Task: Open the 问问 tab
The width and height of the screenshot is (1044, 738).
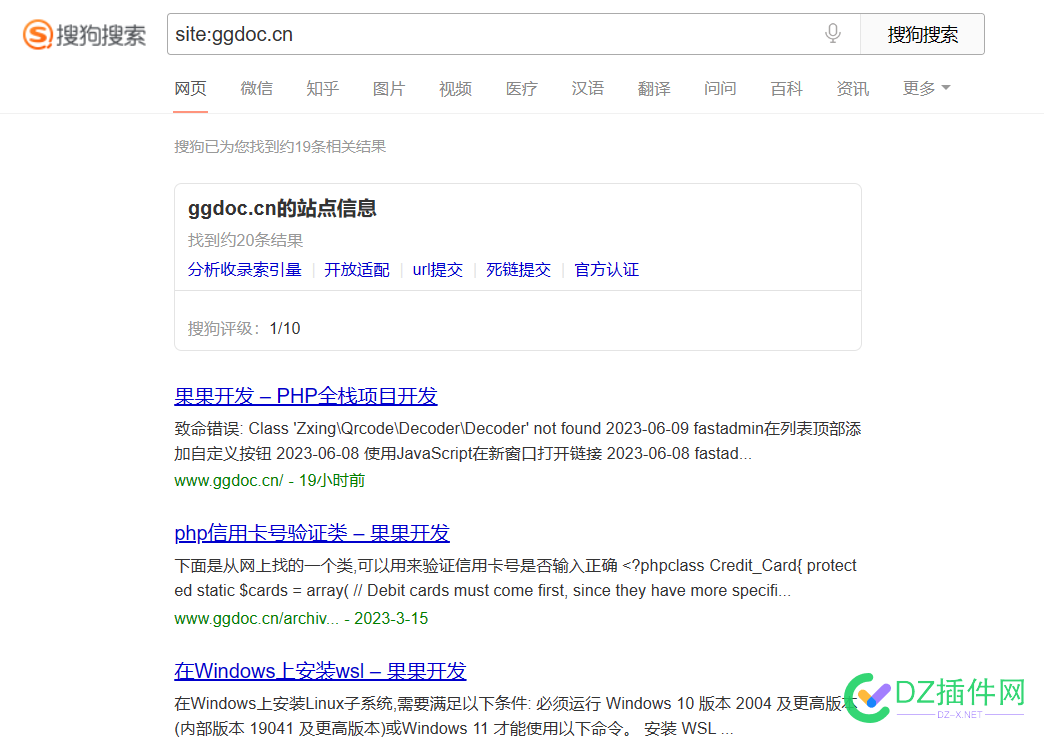Action: (720, 89)
